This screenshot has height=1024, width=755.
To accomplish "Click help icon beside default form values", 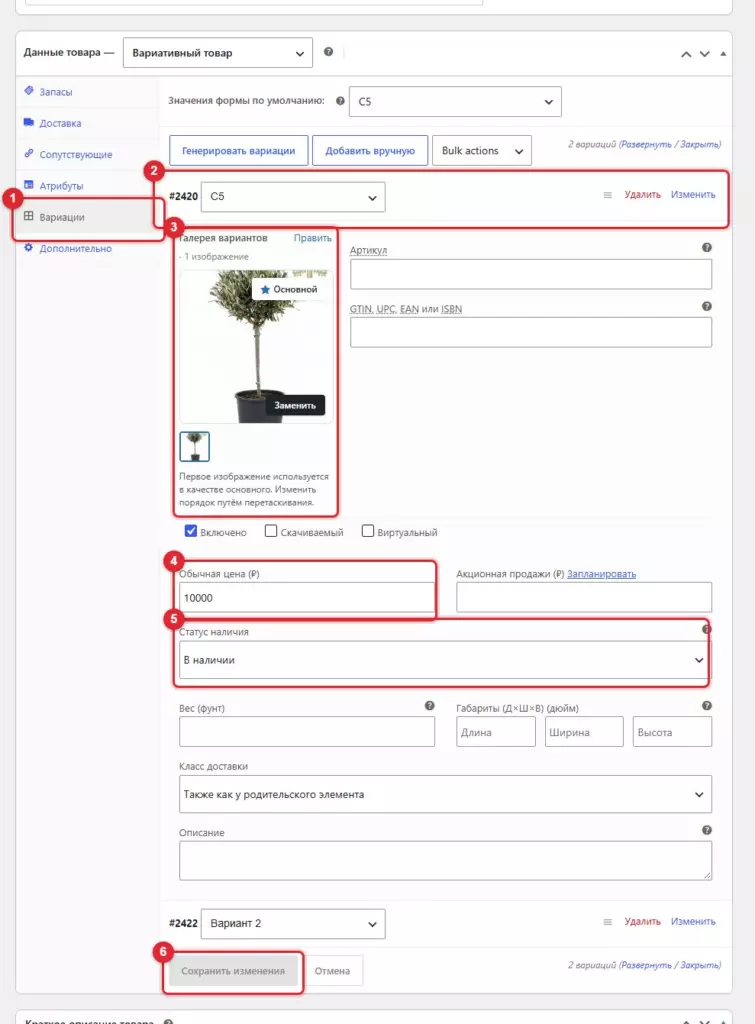I will pos(340,101).
